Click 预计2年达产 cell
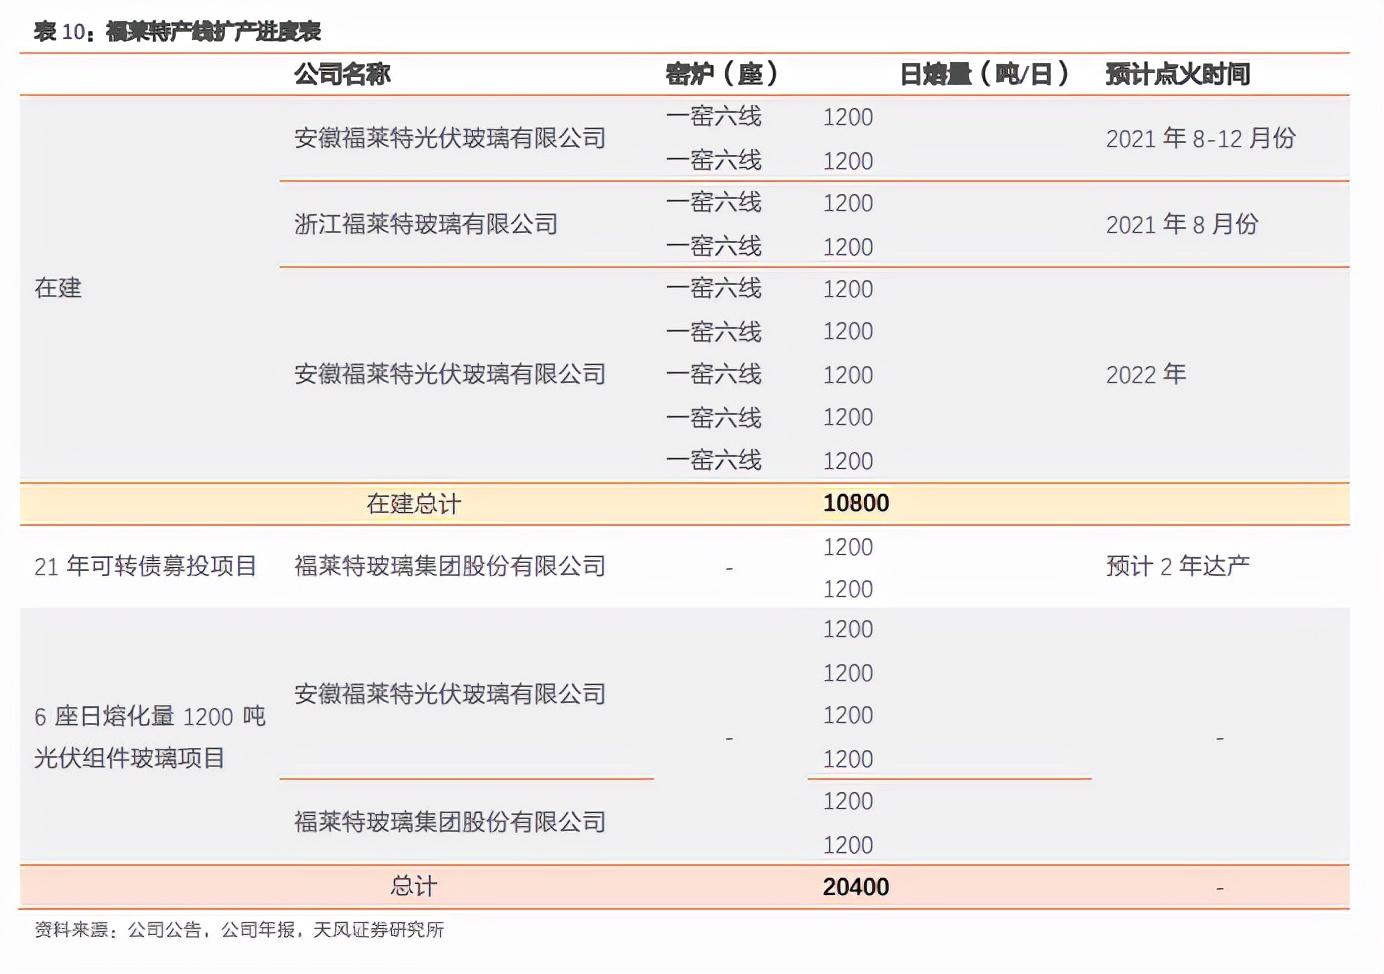 click(1177, 566)
